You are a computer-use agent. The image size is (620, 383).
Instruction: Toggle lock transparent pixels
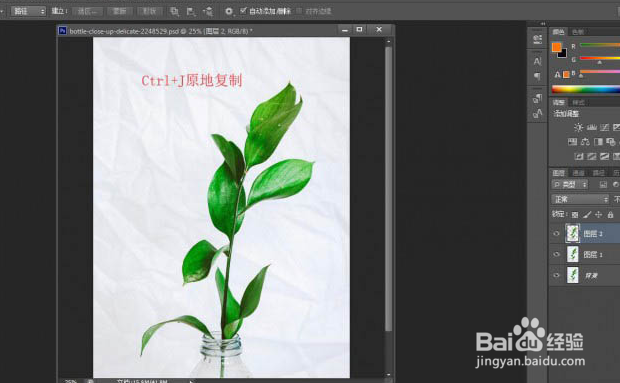575,215
